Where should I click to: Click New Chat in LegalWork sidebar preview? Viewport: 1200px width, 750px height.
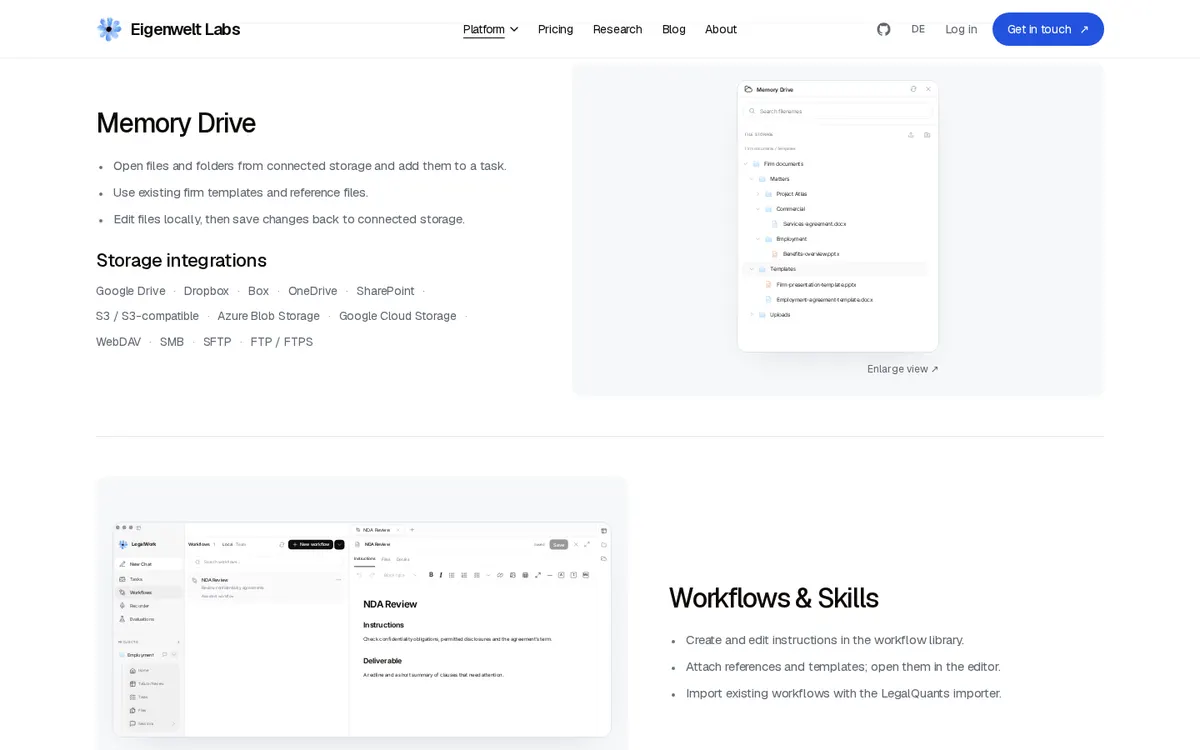(x=149, y=564)
